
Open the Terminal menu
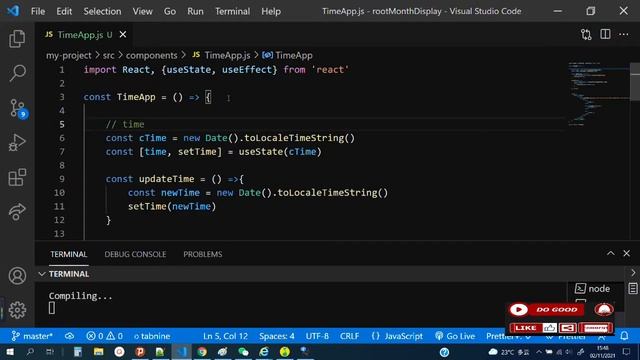[233, 11]
